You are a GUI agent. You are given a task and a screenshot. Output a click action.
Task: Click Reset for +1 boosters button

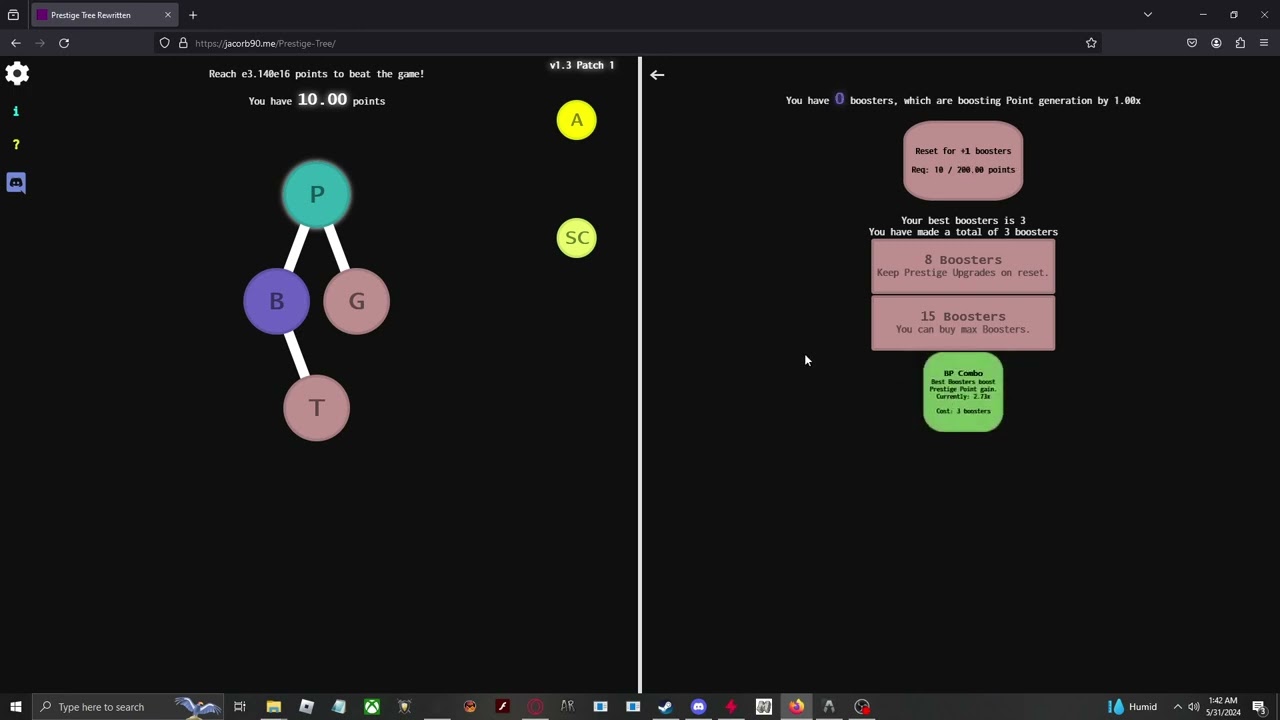click(963, 161)
